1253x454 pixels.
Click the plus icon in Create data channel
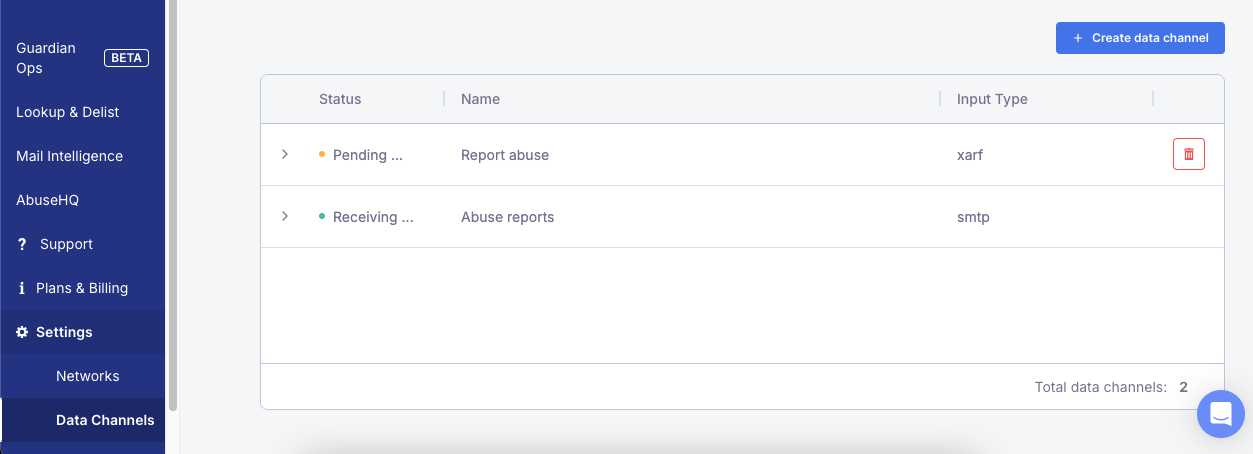coord(1077,38)
